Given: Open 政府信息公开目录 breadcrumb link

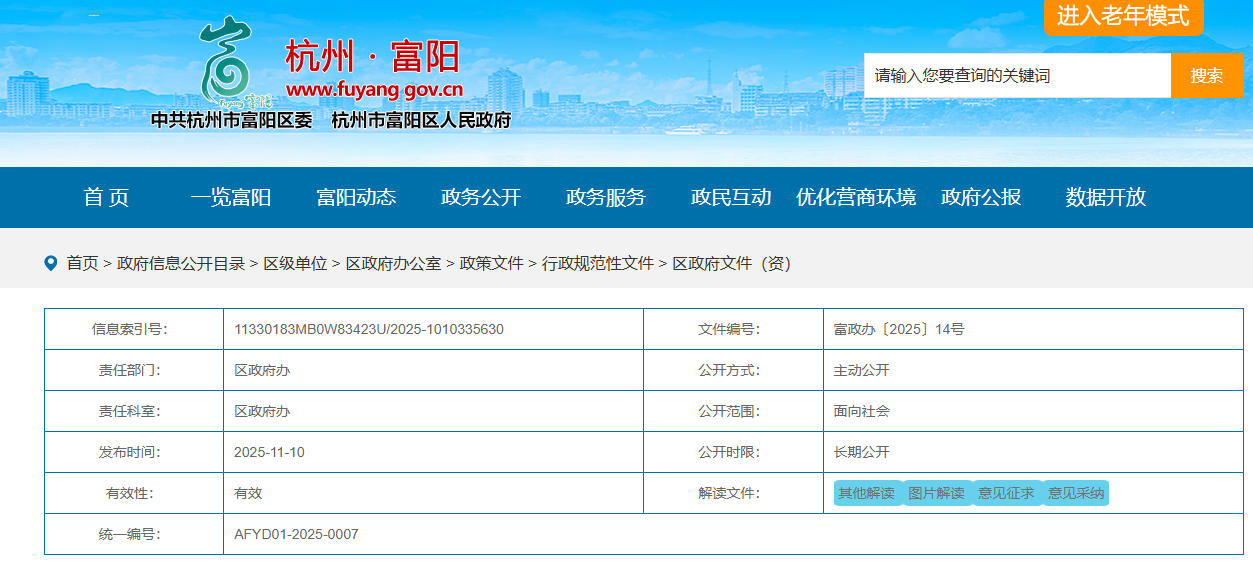Looking at the screenshot, I should tap(181, 263).
